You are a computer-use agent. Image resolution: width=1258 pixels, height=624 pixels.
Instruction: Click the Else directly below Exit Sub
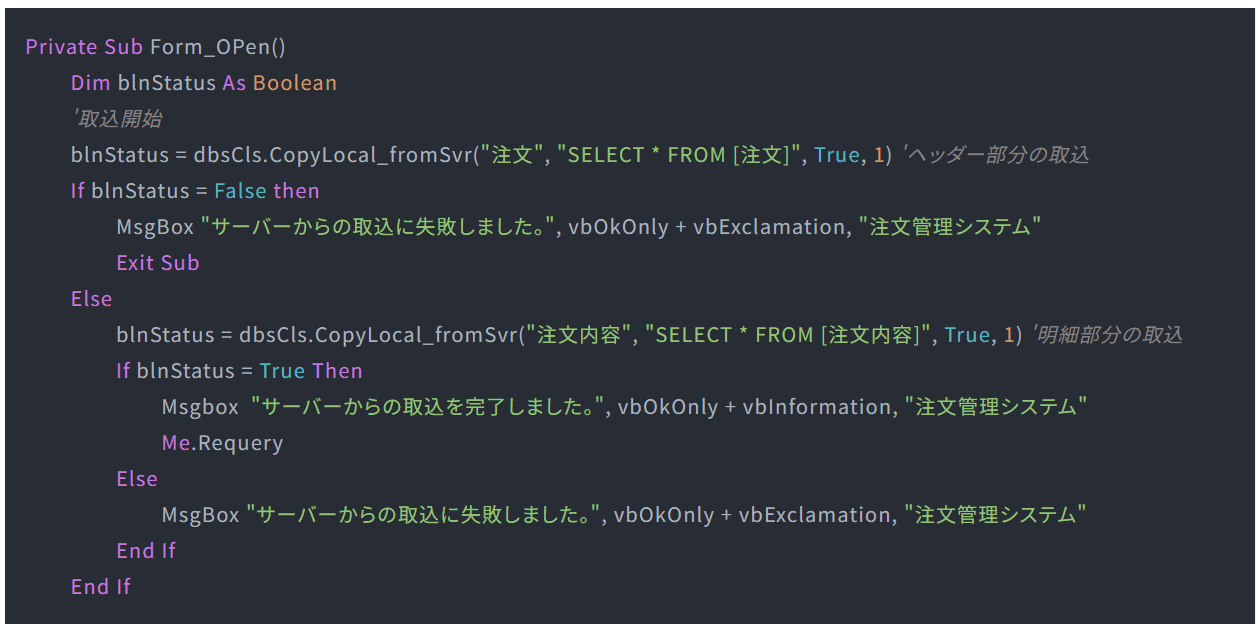pos(91,299)
